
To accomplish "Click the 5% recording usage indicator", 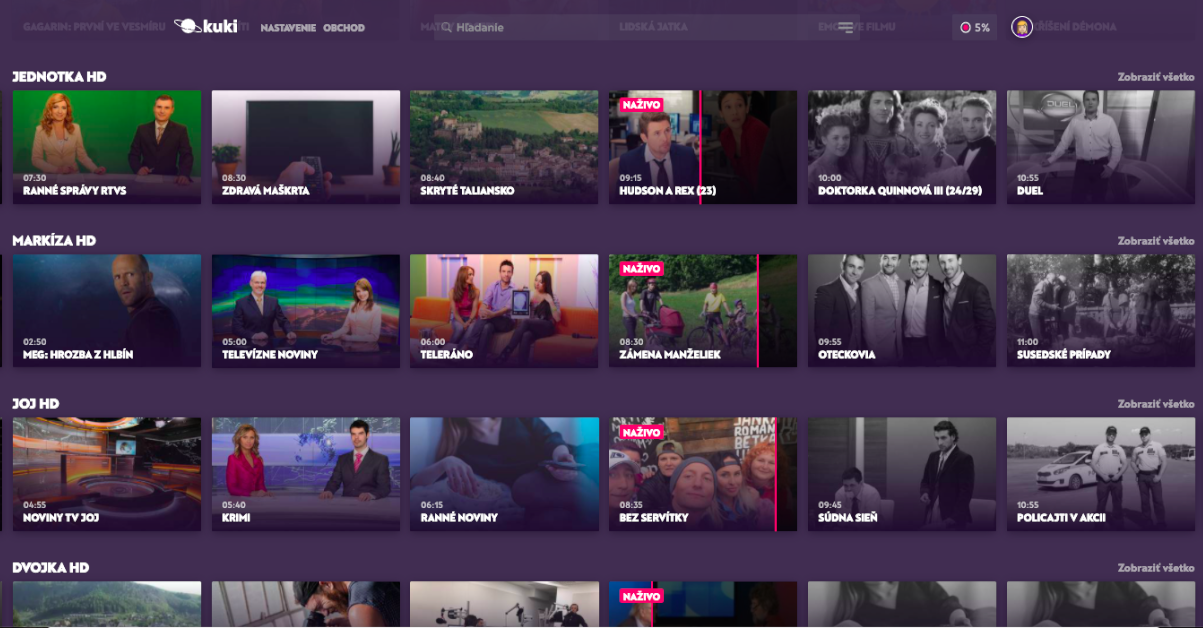I will click(x=974, y=28).
